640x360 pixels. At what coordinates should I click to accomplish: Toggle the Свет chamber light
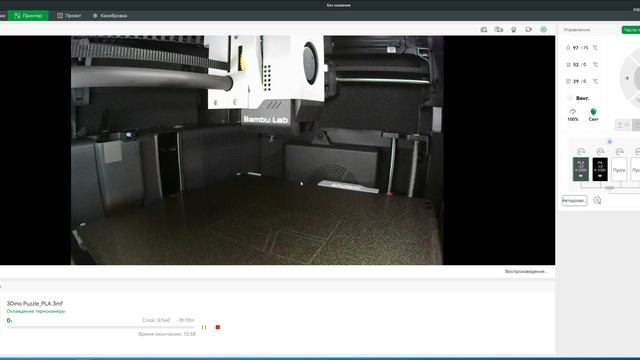(x=593, y=115)
